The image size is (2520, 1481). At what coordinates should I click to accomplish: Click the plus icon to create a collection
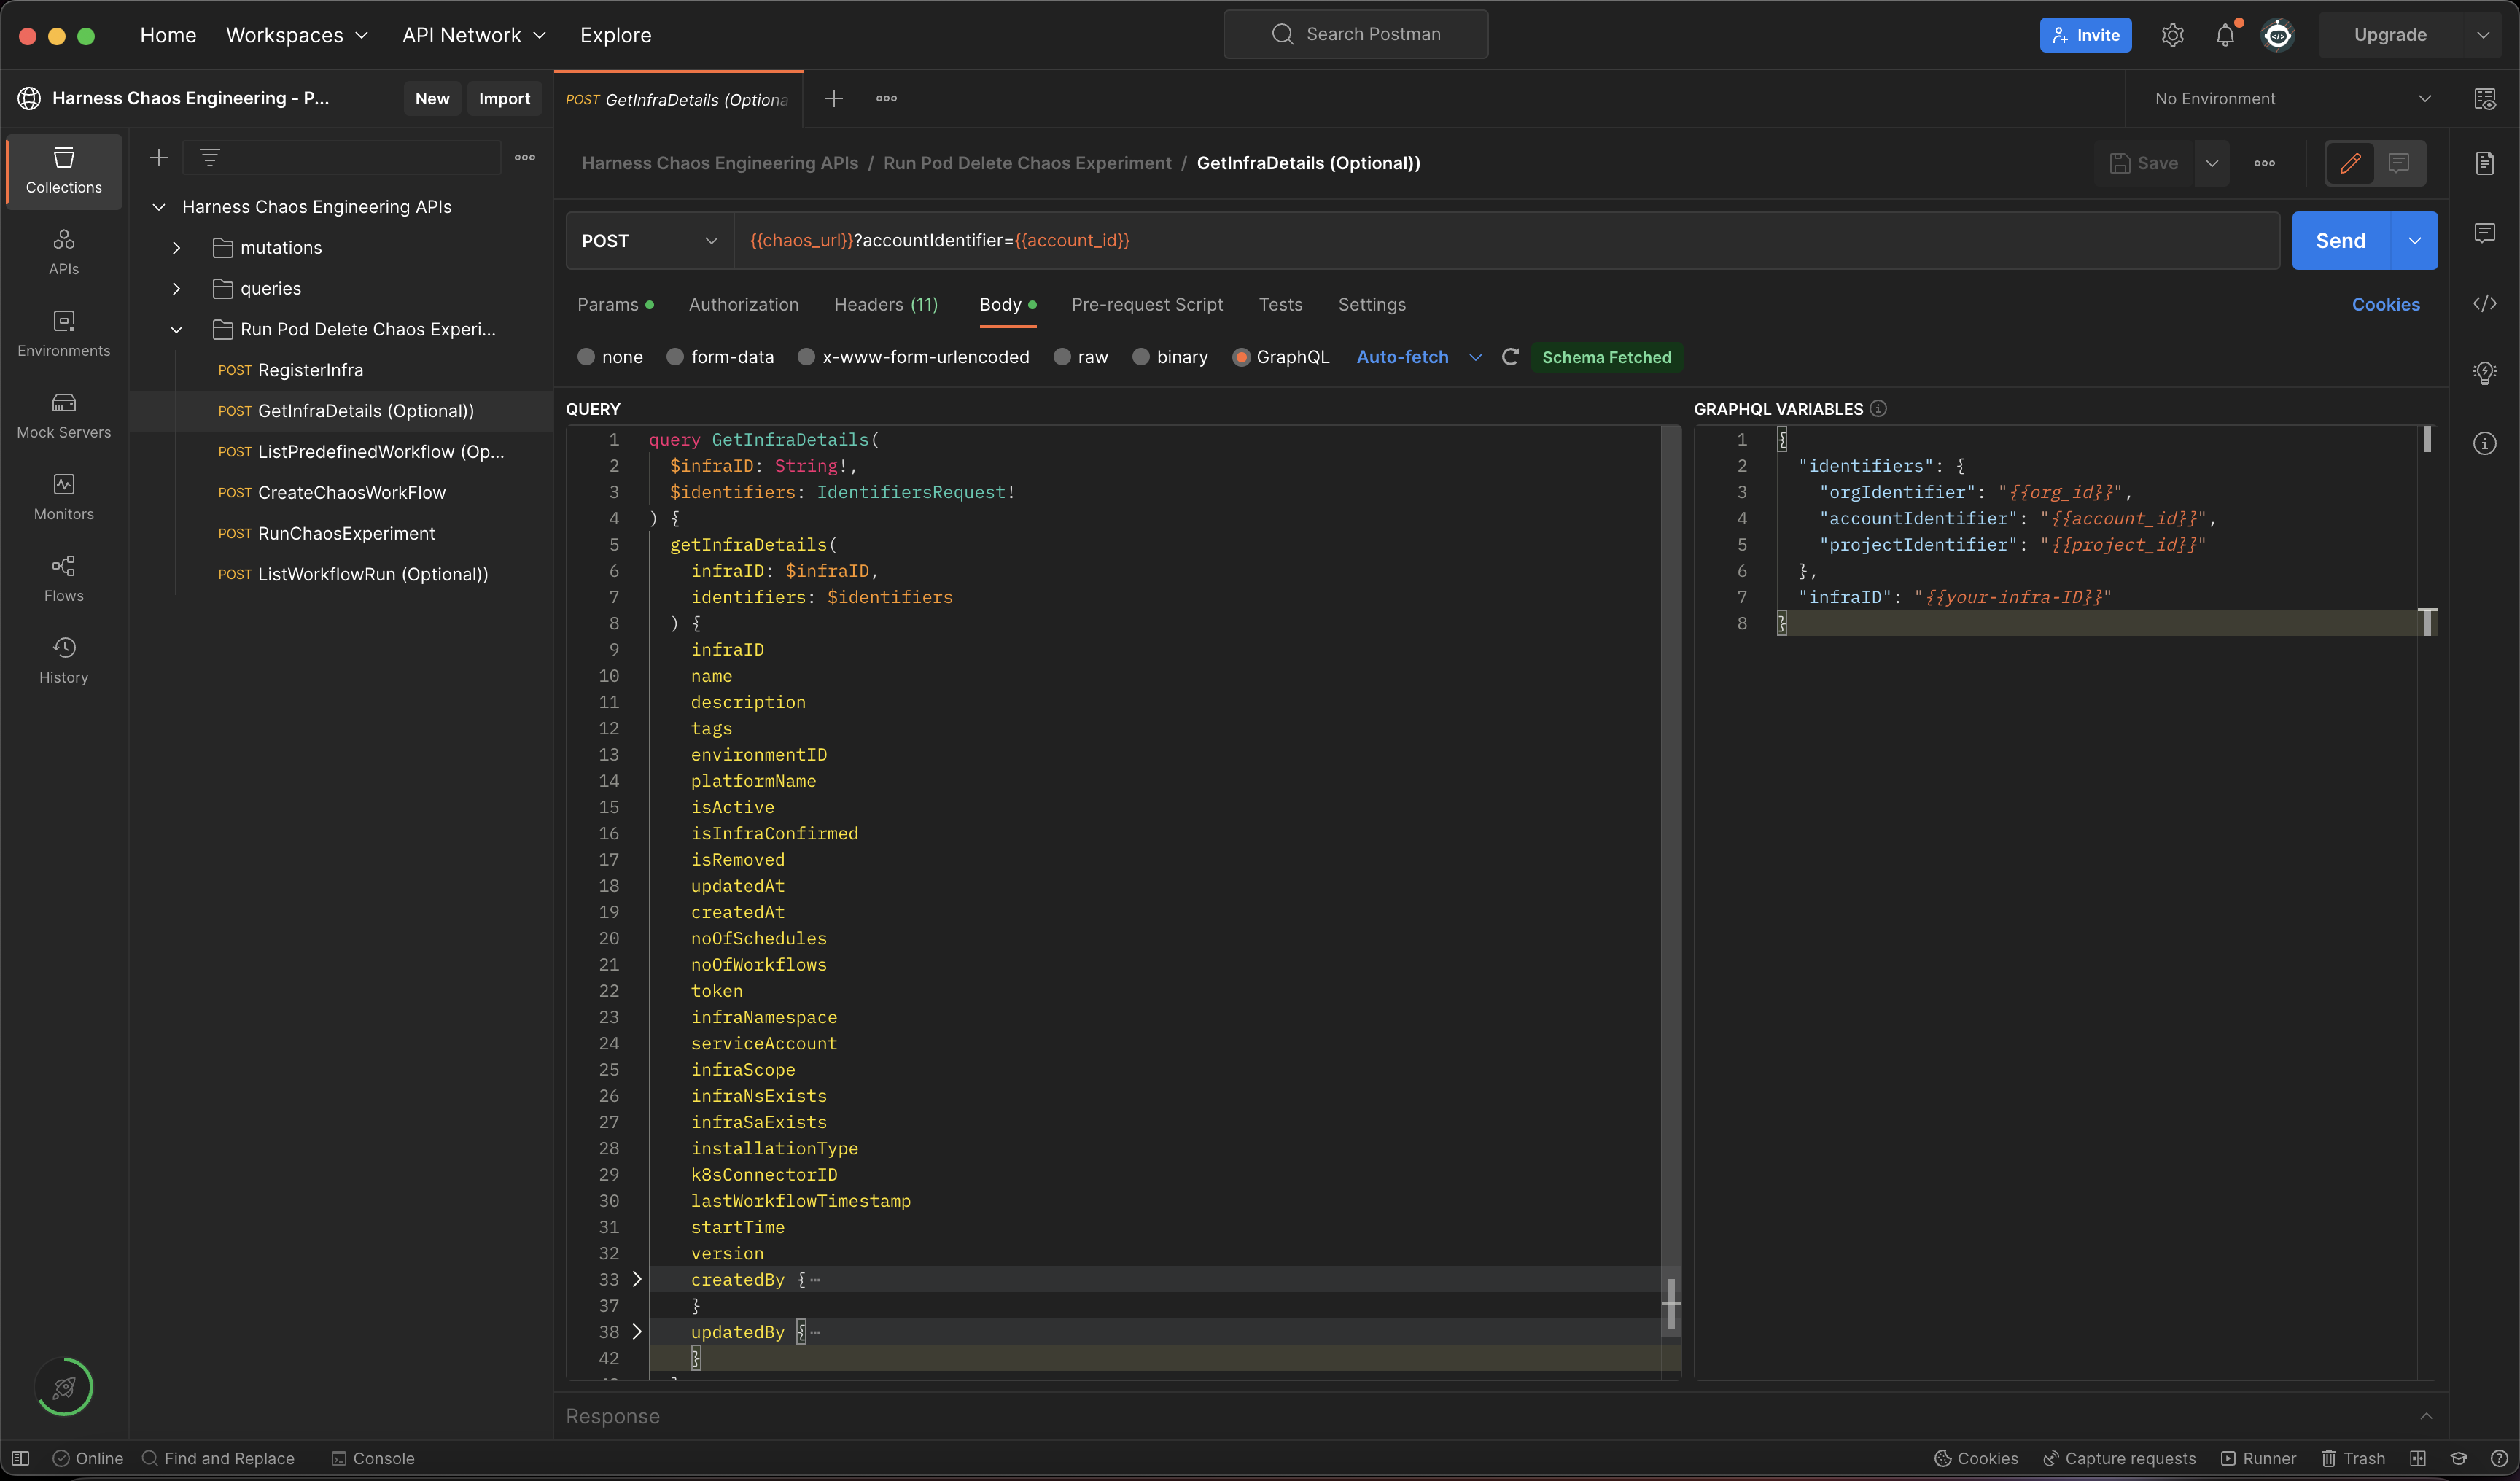point(158,157)
